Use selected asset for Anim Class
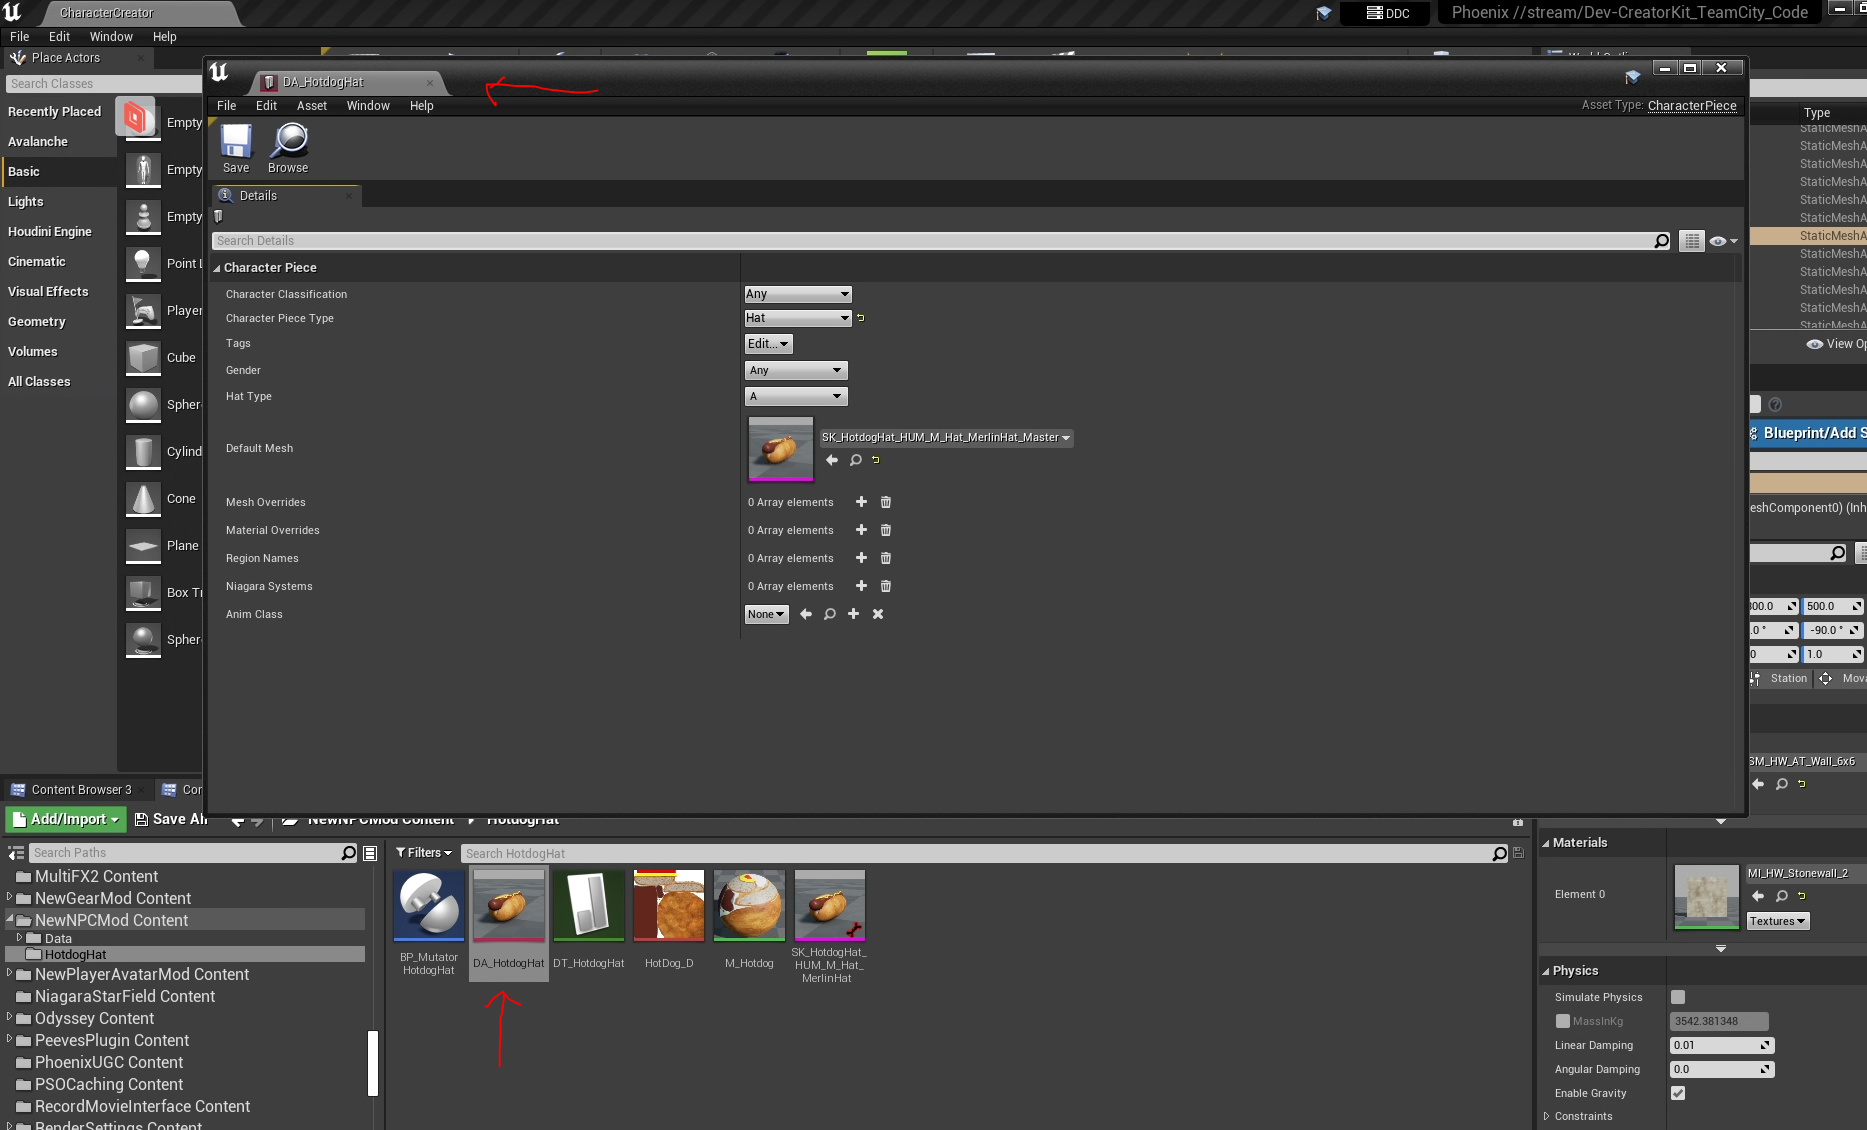The image size is (1867, 1130). pos(806,614)
